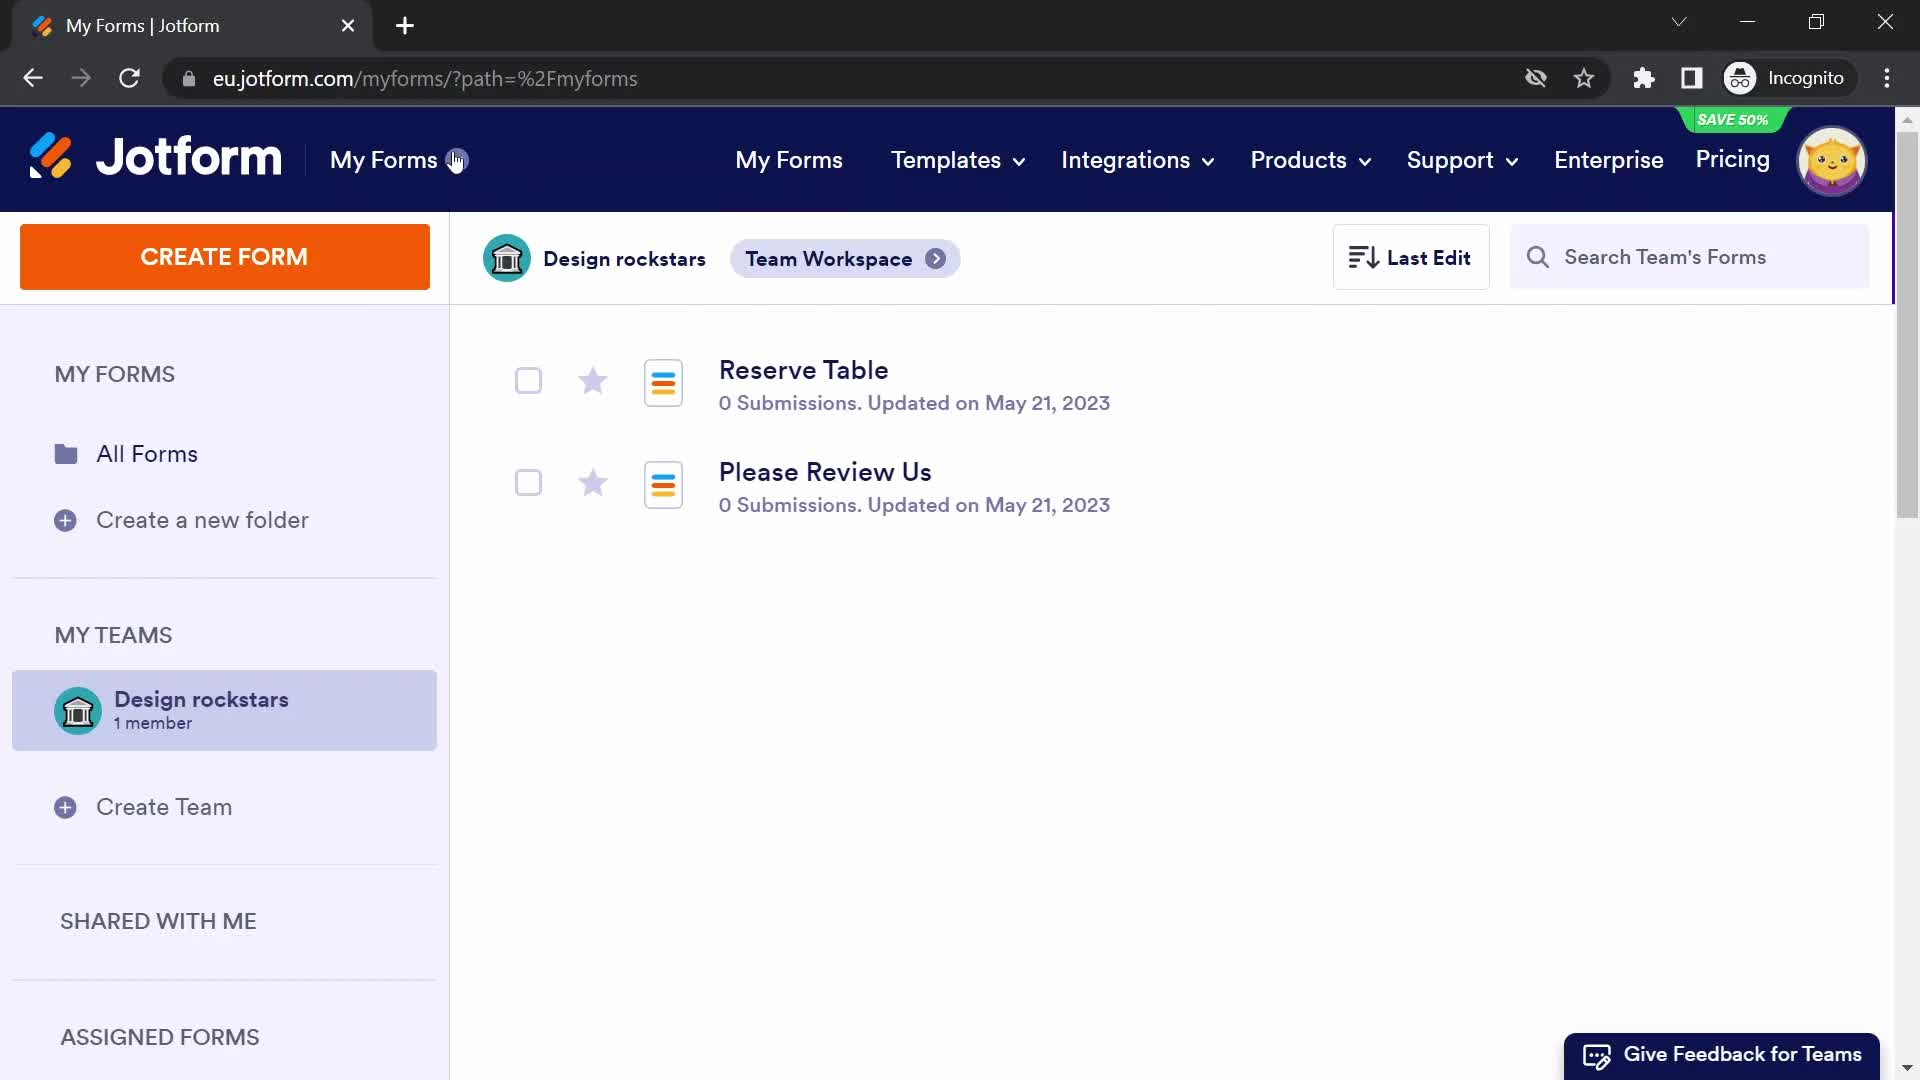Screen dimensions: 1920x1080
Task: Click Create a new folder
Action: [x=202, y=520]
